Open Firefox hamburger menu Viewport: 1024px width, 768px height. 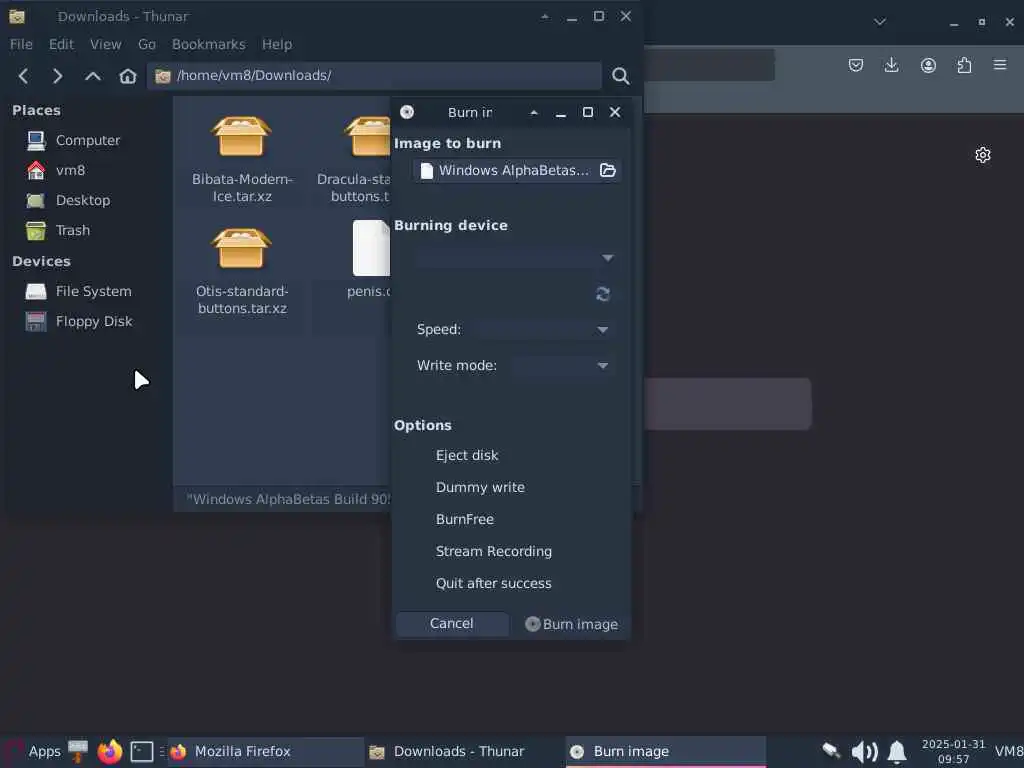click(1000, 65)
